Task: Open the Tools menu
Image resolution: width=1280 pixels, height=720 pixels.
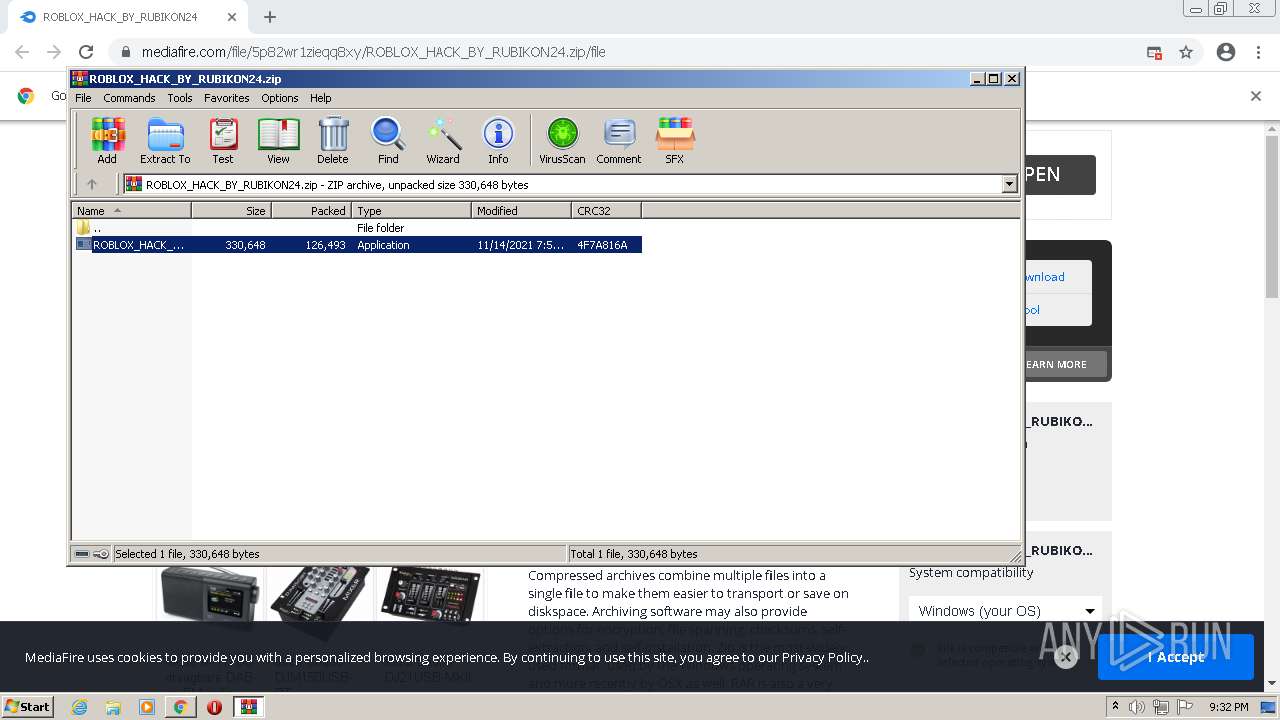Action: pyautogui.click(x=180, y=98)
